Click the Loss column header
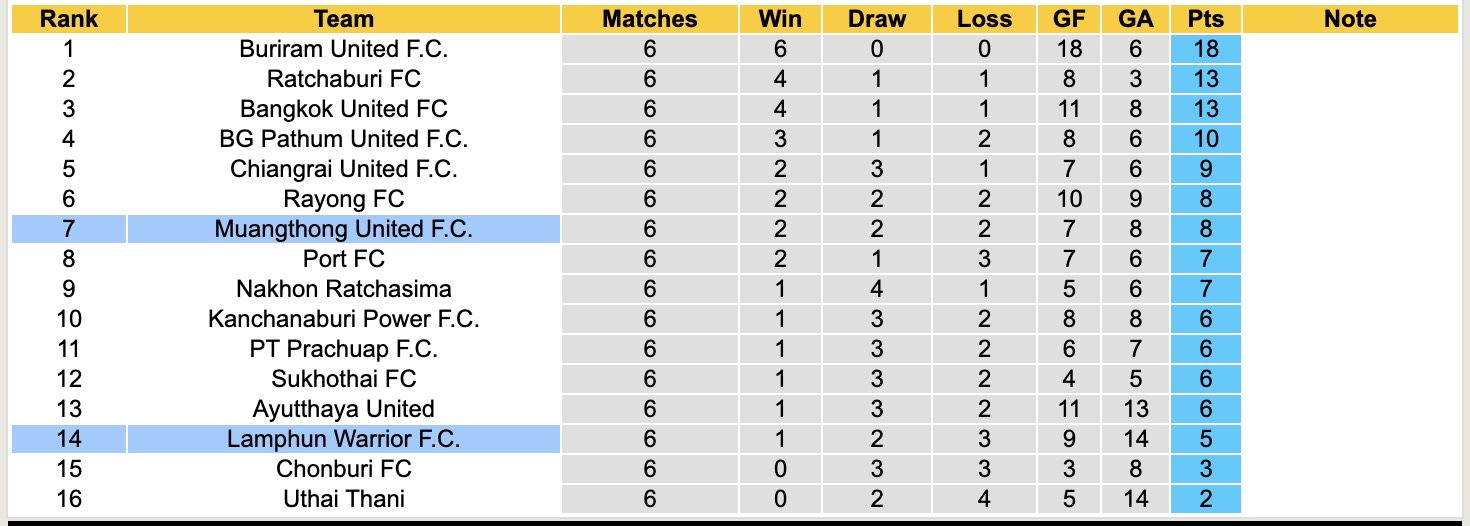This screenshot has height=526, width=1470. pyautogui.click(x=984, y=19)
